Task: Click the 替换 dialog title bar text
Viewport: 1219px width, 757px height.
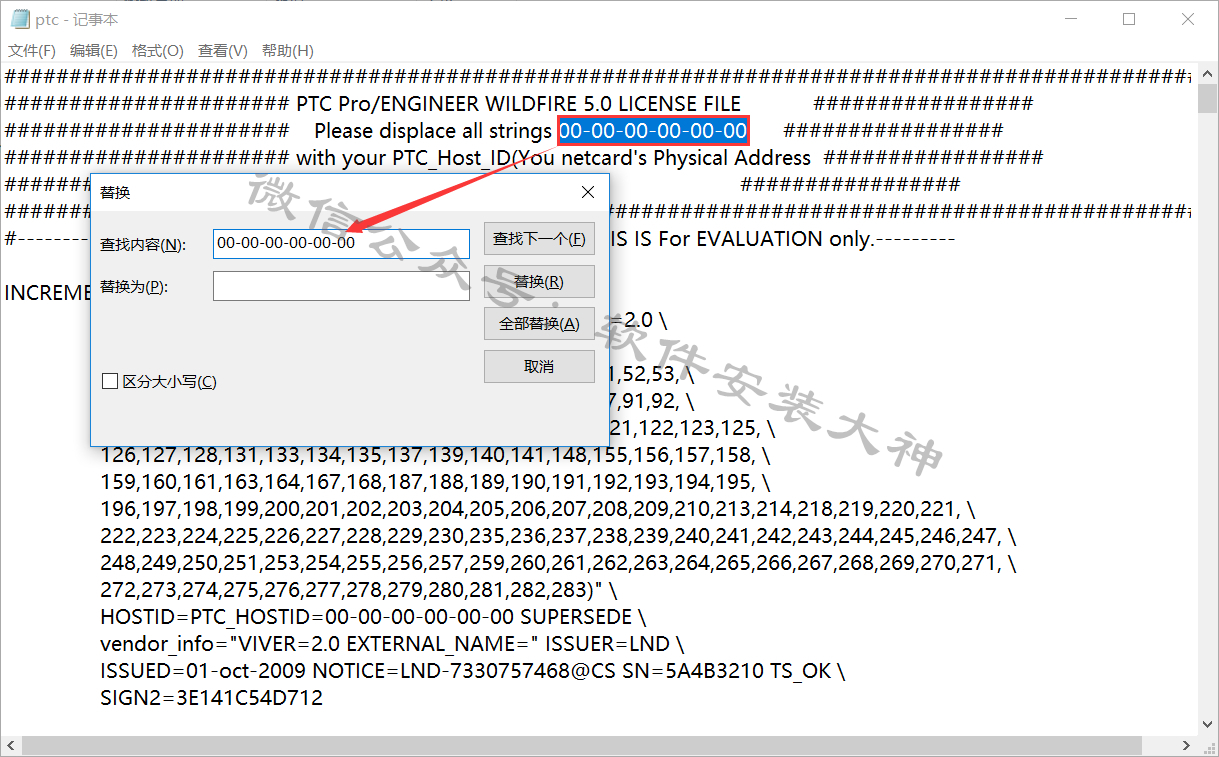Action: coord(115,192)
